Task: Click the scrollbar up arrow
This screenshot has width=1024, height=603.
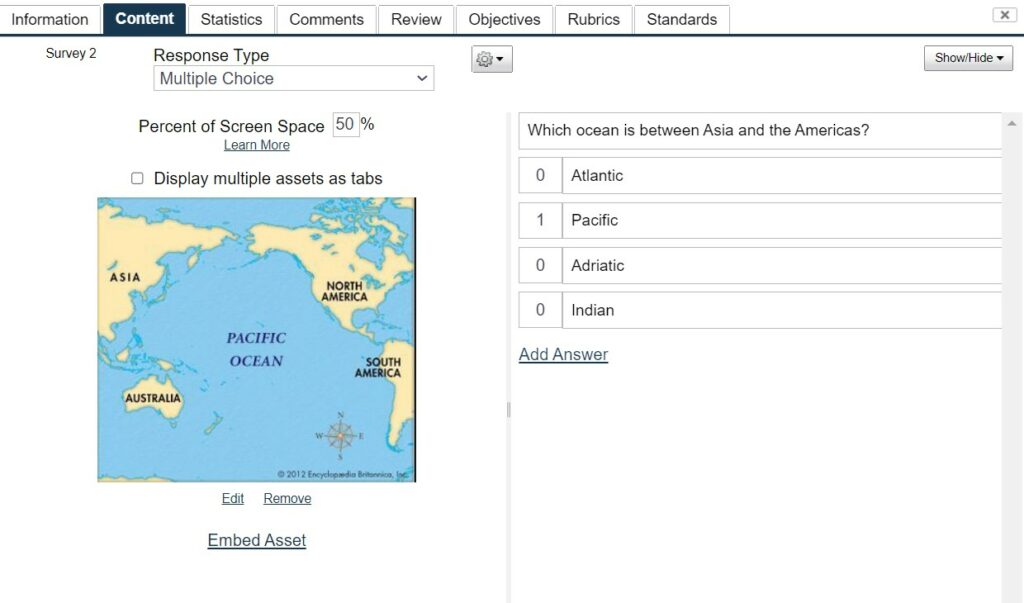Action: click(x=1012, y=123)
